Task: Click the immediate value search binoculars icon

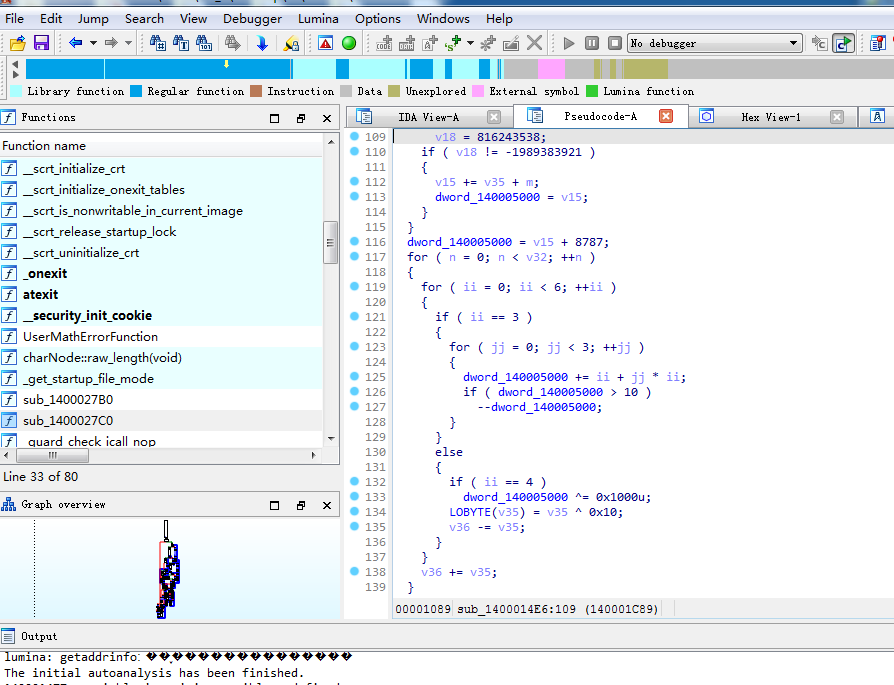Action: coord(158,43)
